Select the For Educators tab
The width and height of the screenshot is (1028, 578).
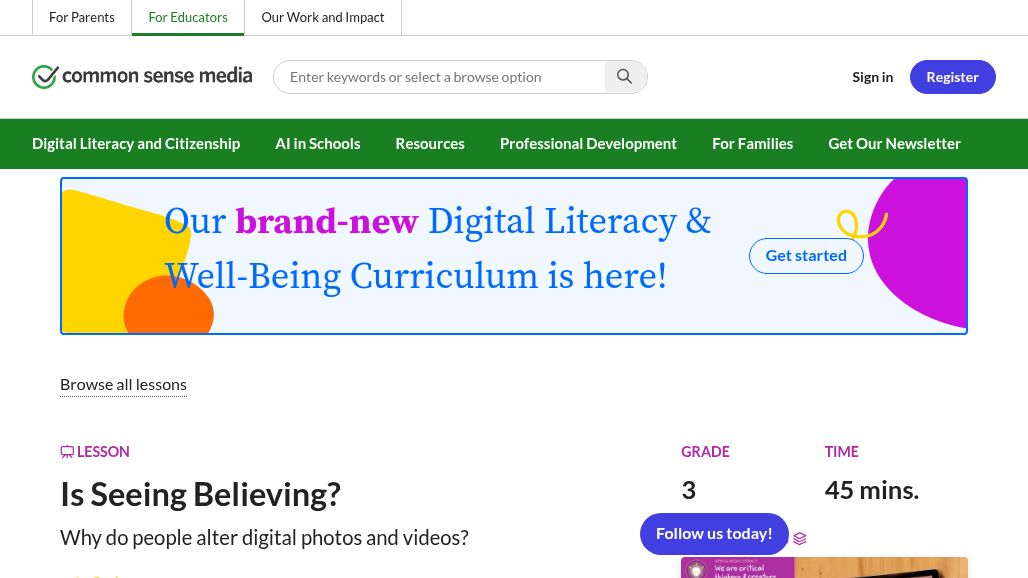point(188,17)
